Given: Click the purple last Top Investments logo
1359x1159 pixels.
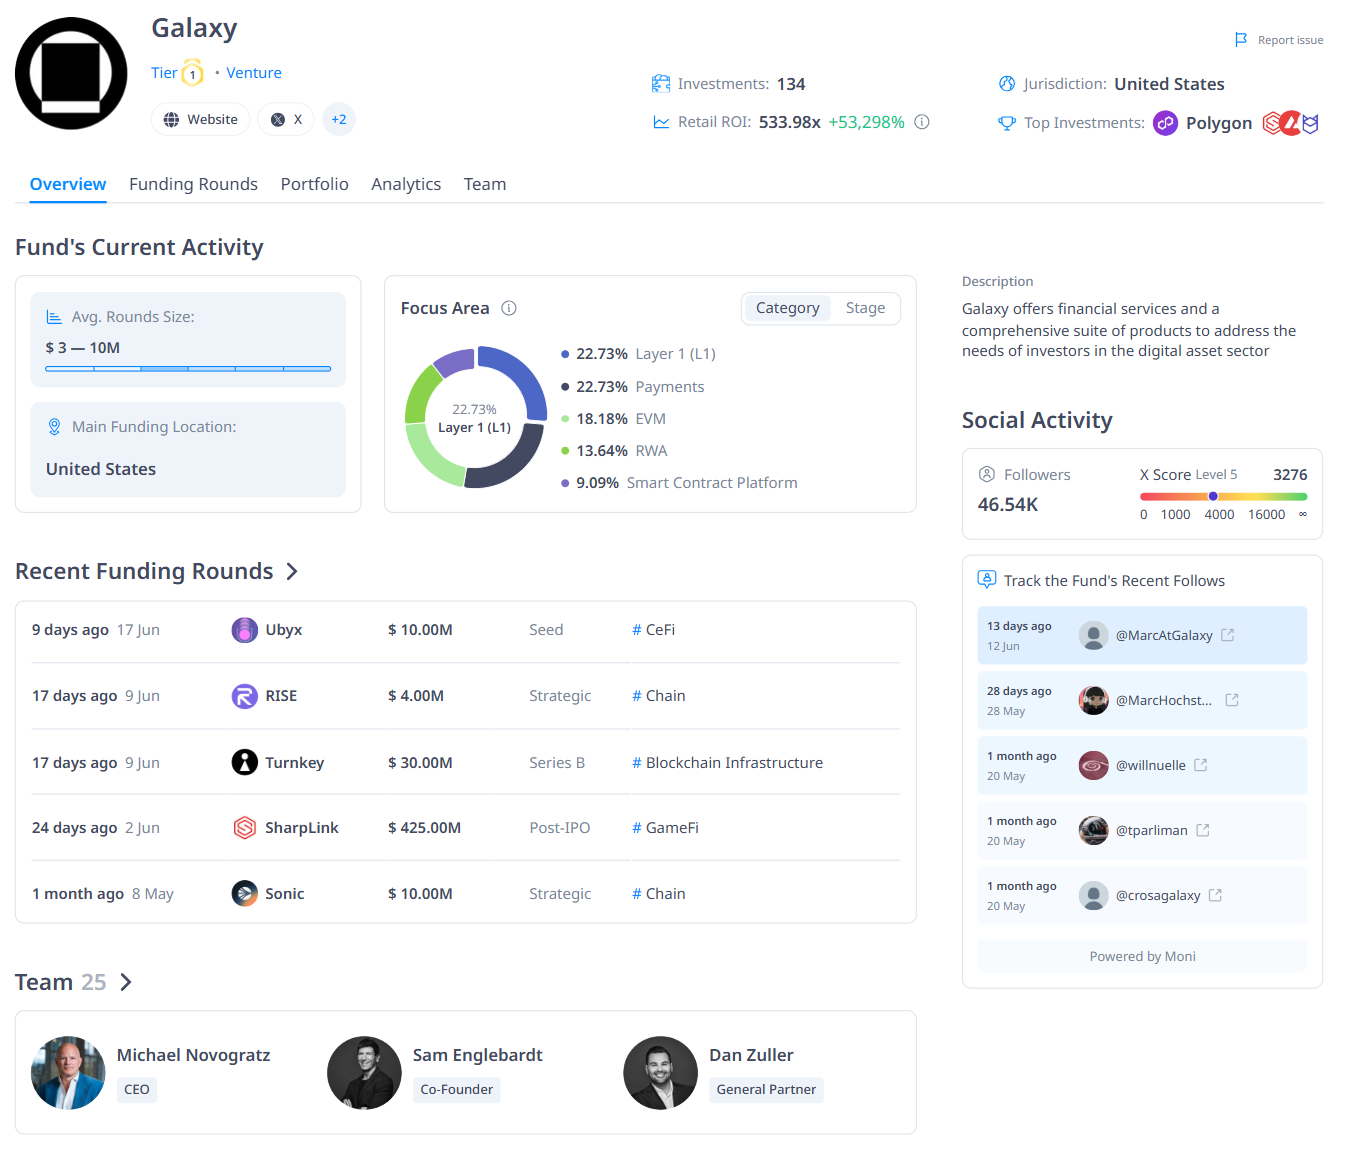Looking at the screenshot, I should (1310, 123).
